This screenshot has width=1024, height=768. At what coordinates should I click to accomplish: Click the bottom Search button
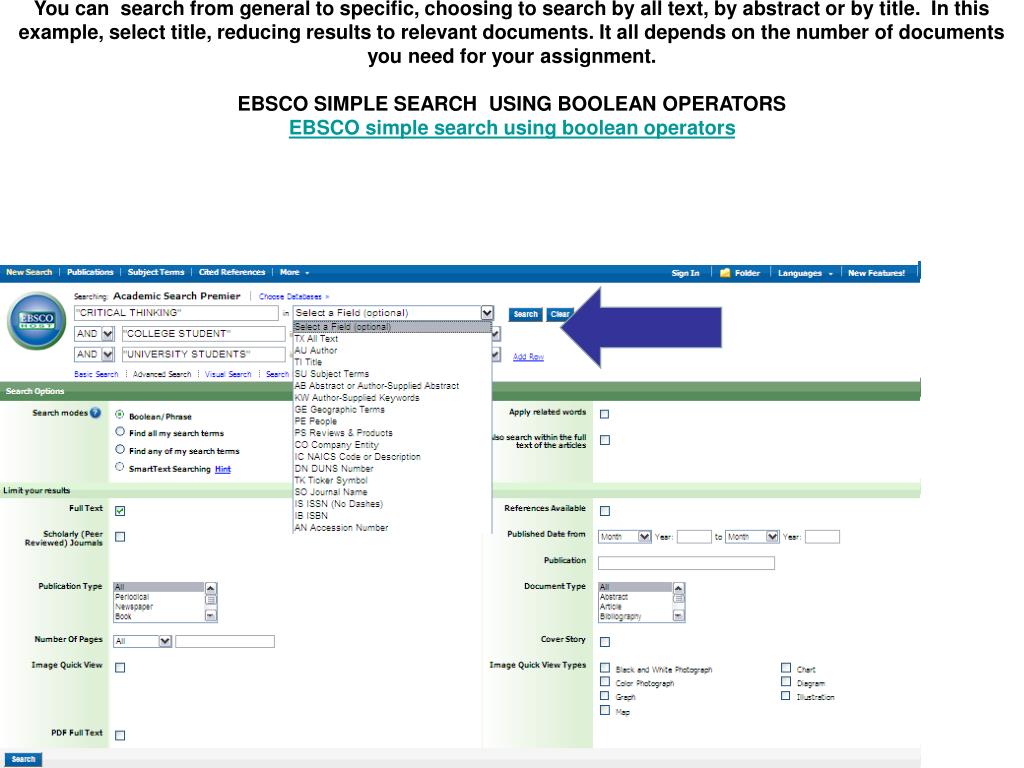click(x=23, y=760)
